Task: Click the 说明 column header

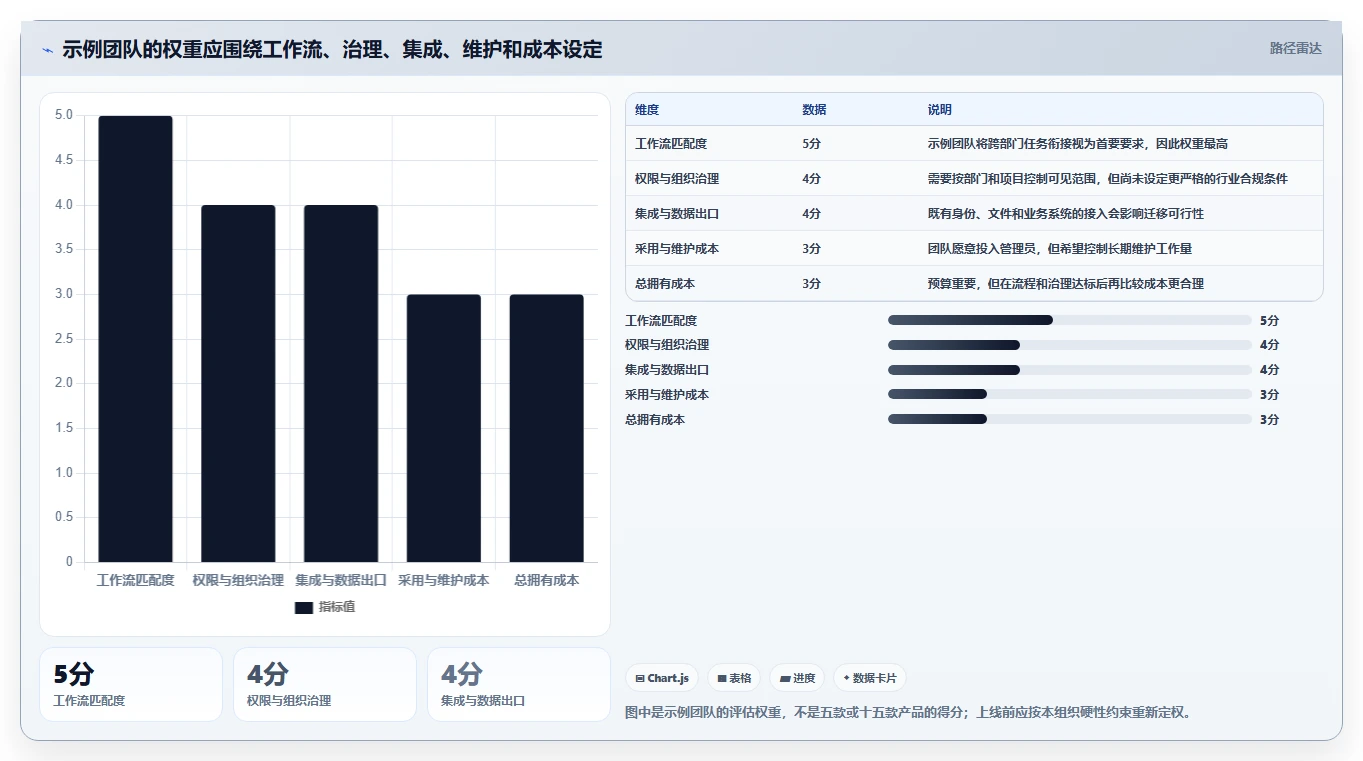Action: pos(940,110)
